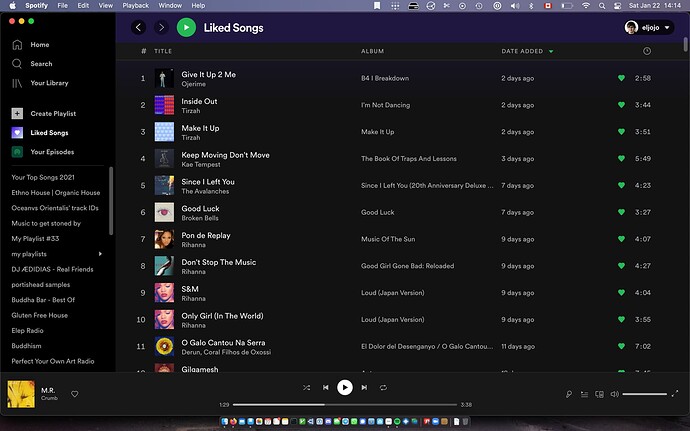690x431 pixels.
Task: Open Your Episodes in sidebar
Action: coord(43,152)
